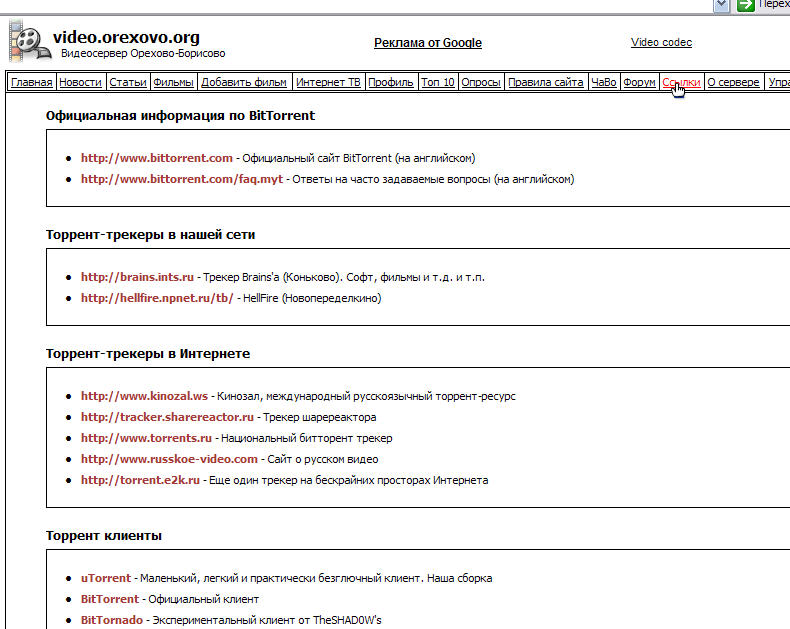Visit the brains.ints.ru tracker link
Viewport: 790px width, 629px height.
pyautogui.click(x=137, y=277)
